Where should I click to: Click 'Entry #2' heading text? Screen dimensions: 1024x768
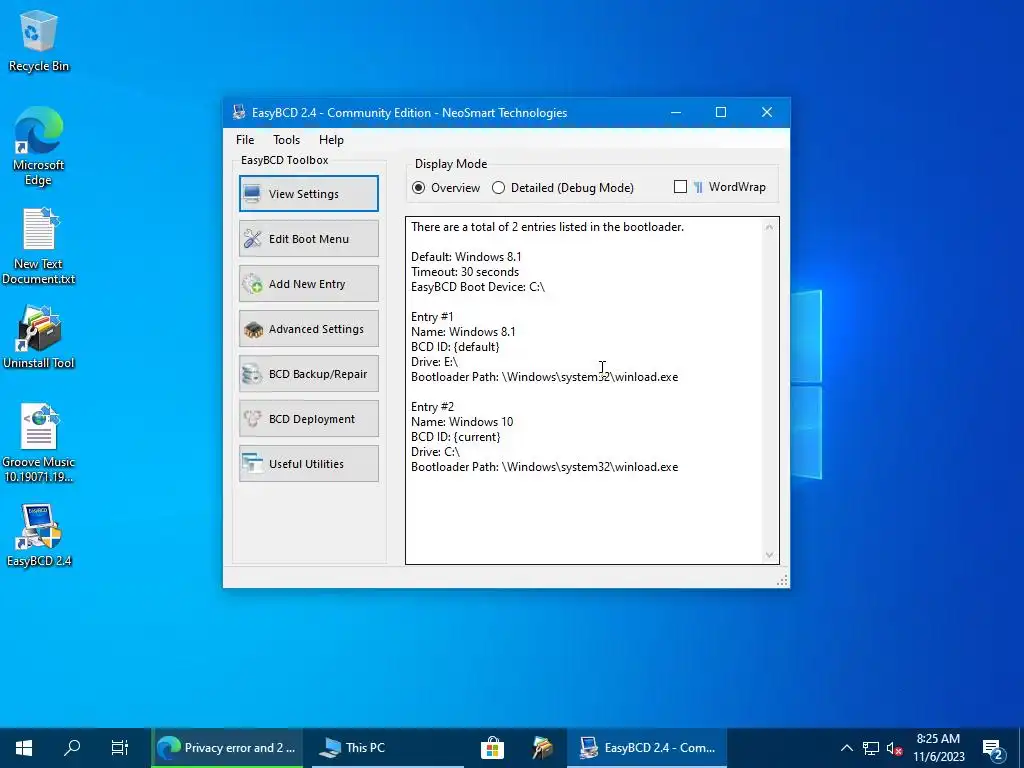coord(432,407)
